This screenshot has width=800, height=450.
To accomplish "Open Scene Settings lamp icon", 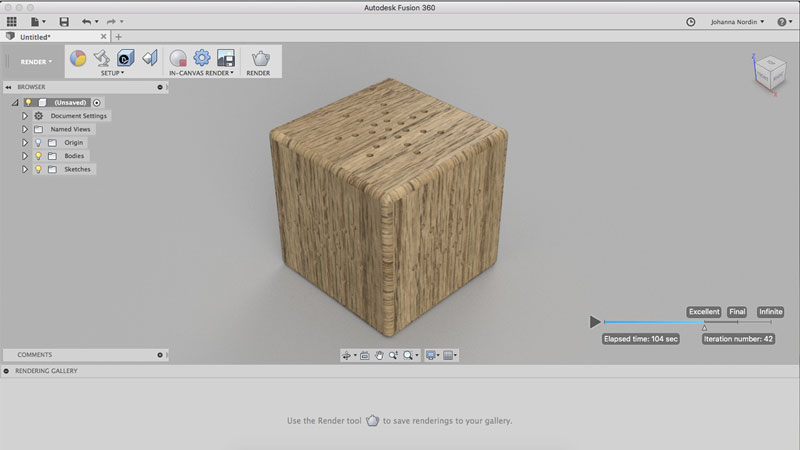I will 102,58.
